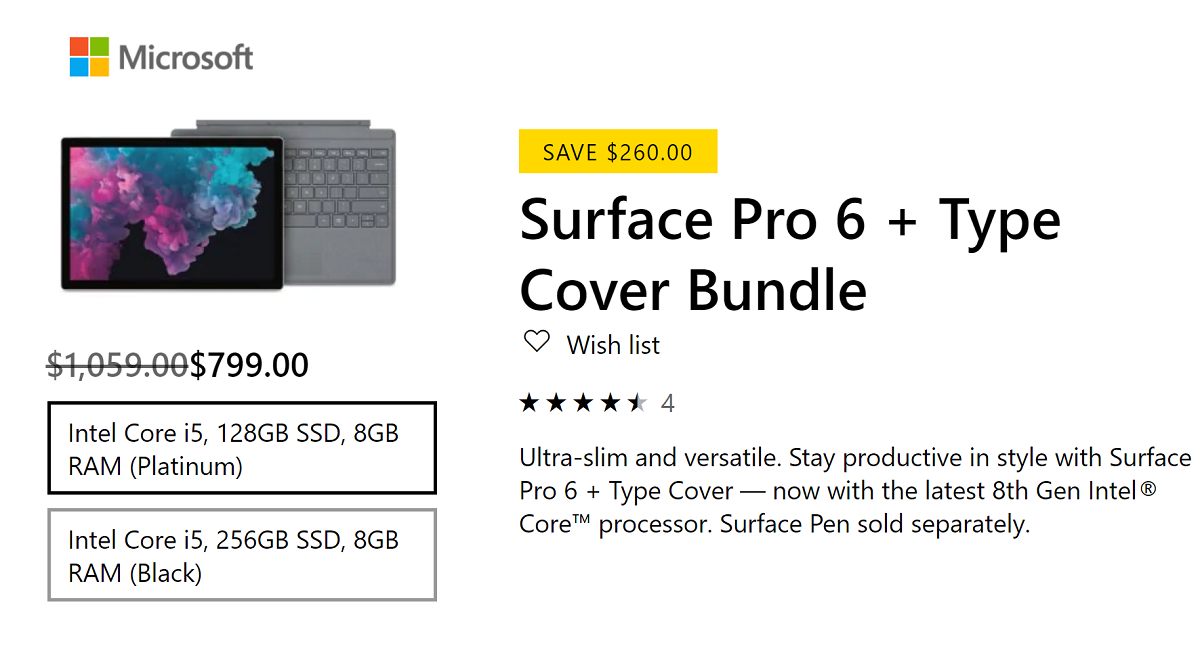The height and width of the screenshot is (657, 1200).
Task: Click the third star in the rating
Action: click(x=584, y=403)
